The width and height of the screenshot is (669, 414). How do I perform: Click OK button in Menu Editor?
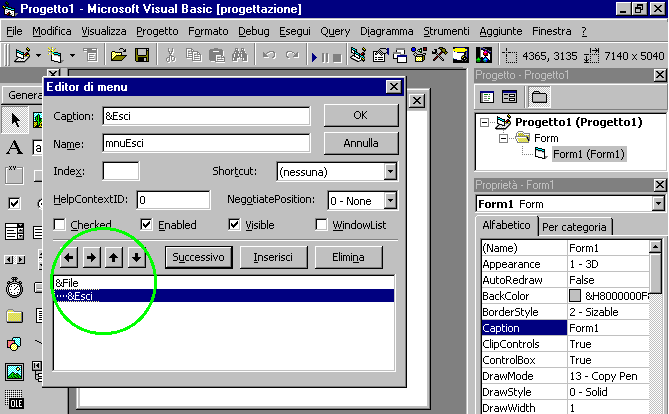coord(361,115)
